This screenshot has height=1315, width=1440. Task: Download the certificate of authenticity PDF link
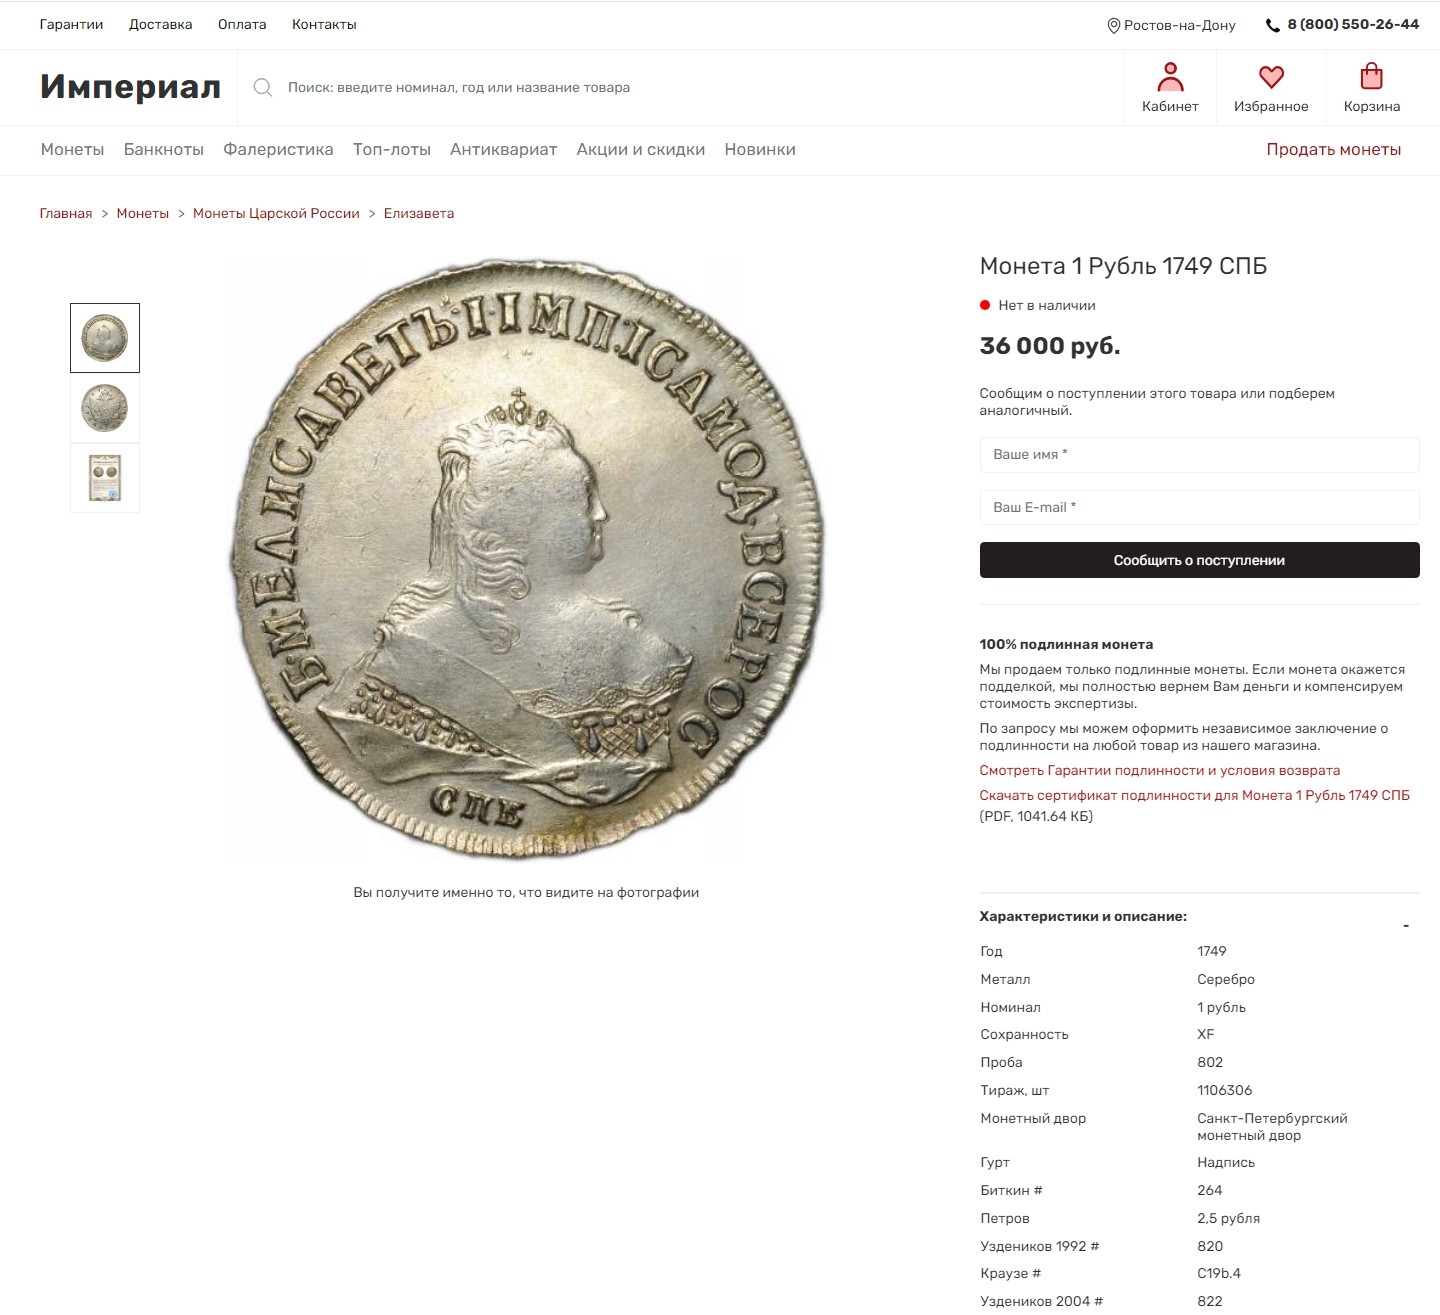1194,795
